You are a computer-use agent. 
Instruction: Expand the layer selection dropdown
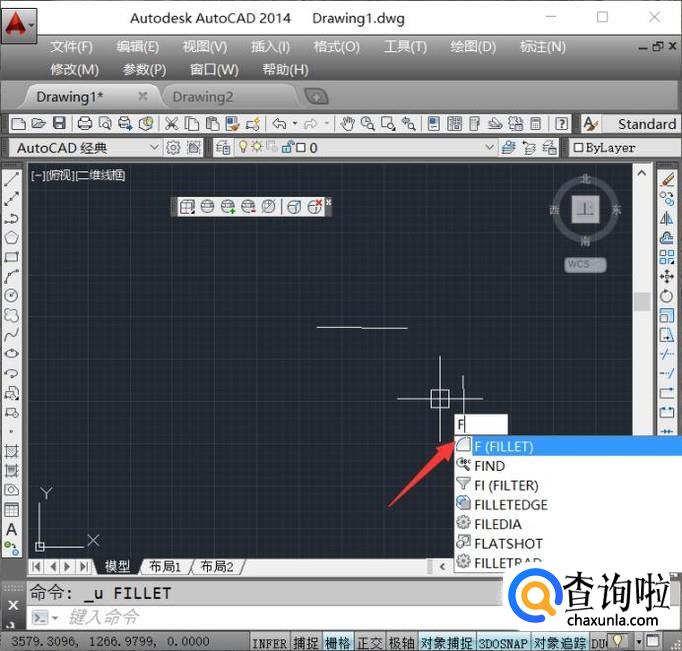pos(489,148)
